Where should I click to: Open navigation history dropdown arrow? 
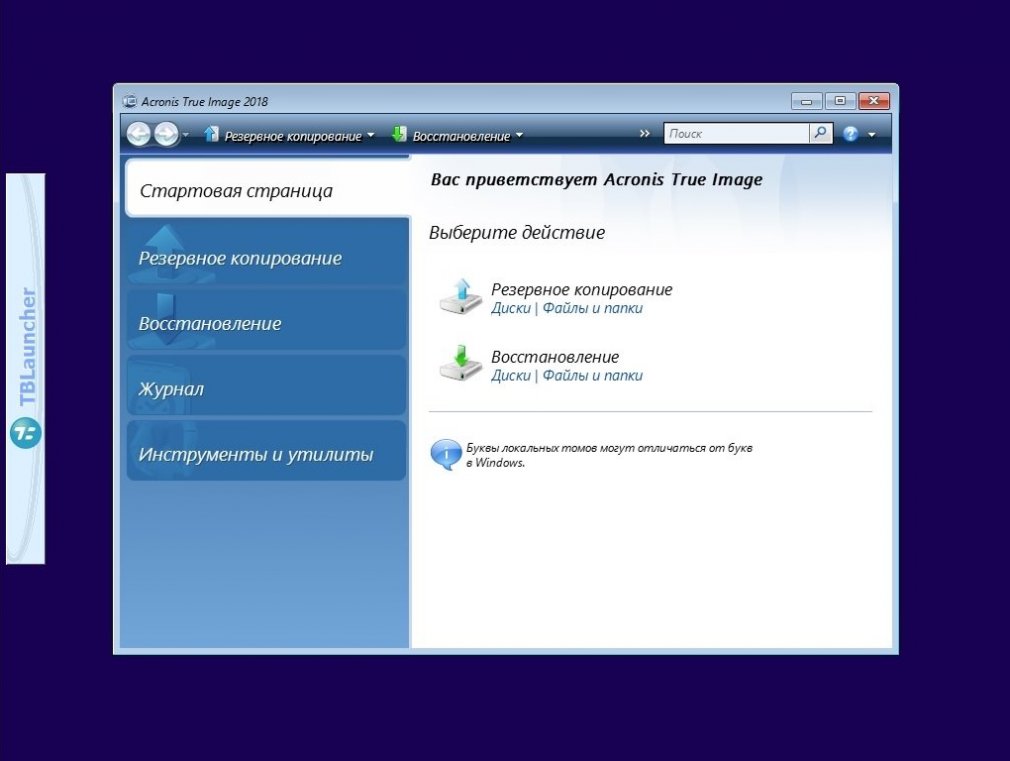186,135
